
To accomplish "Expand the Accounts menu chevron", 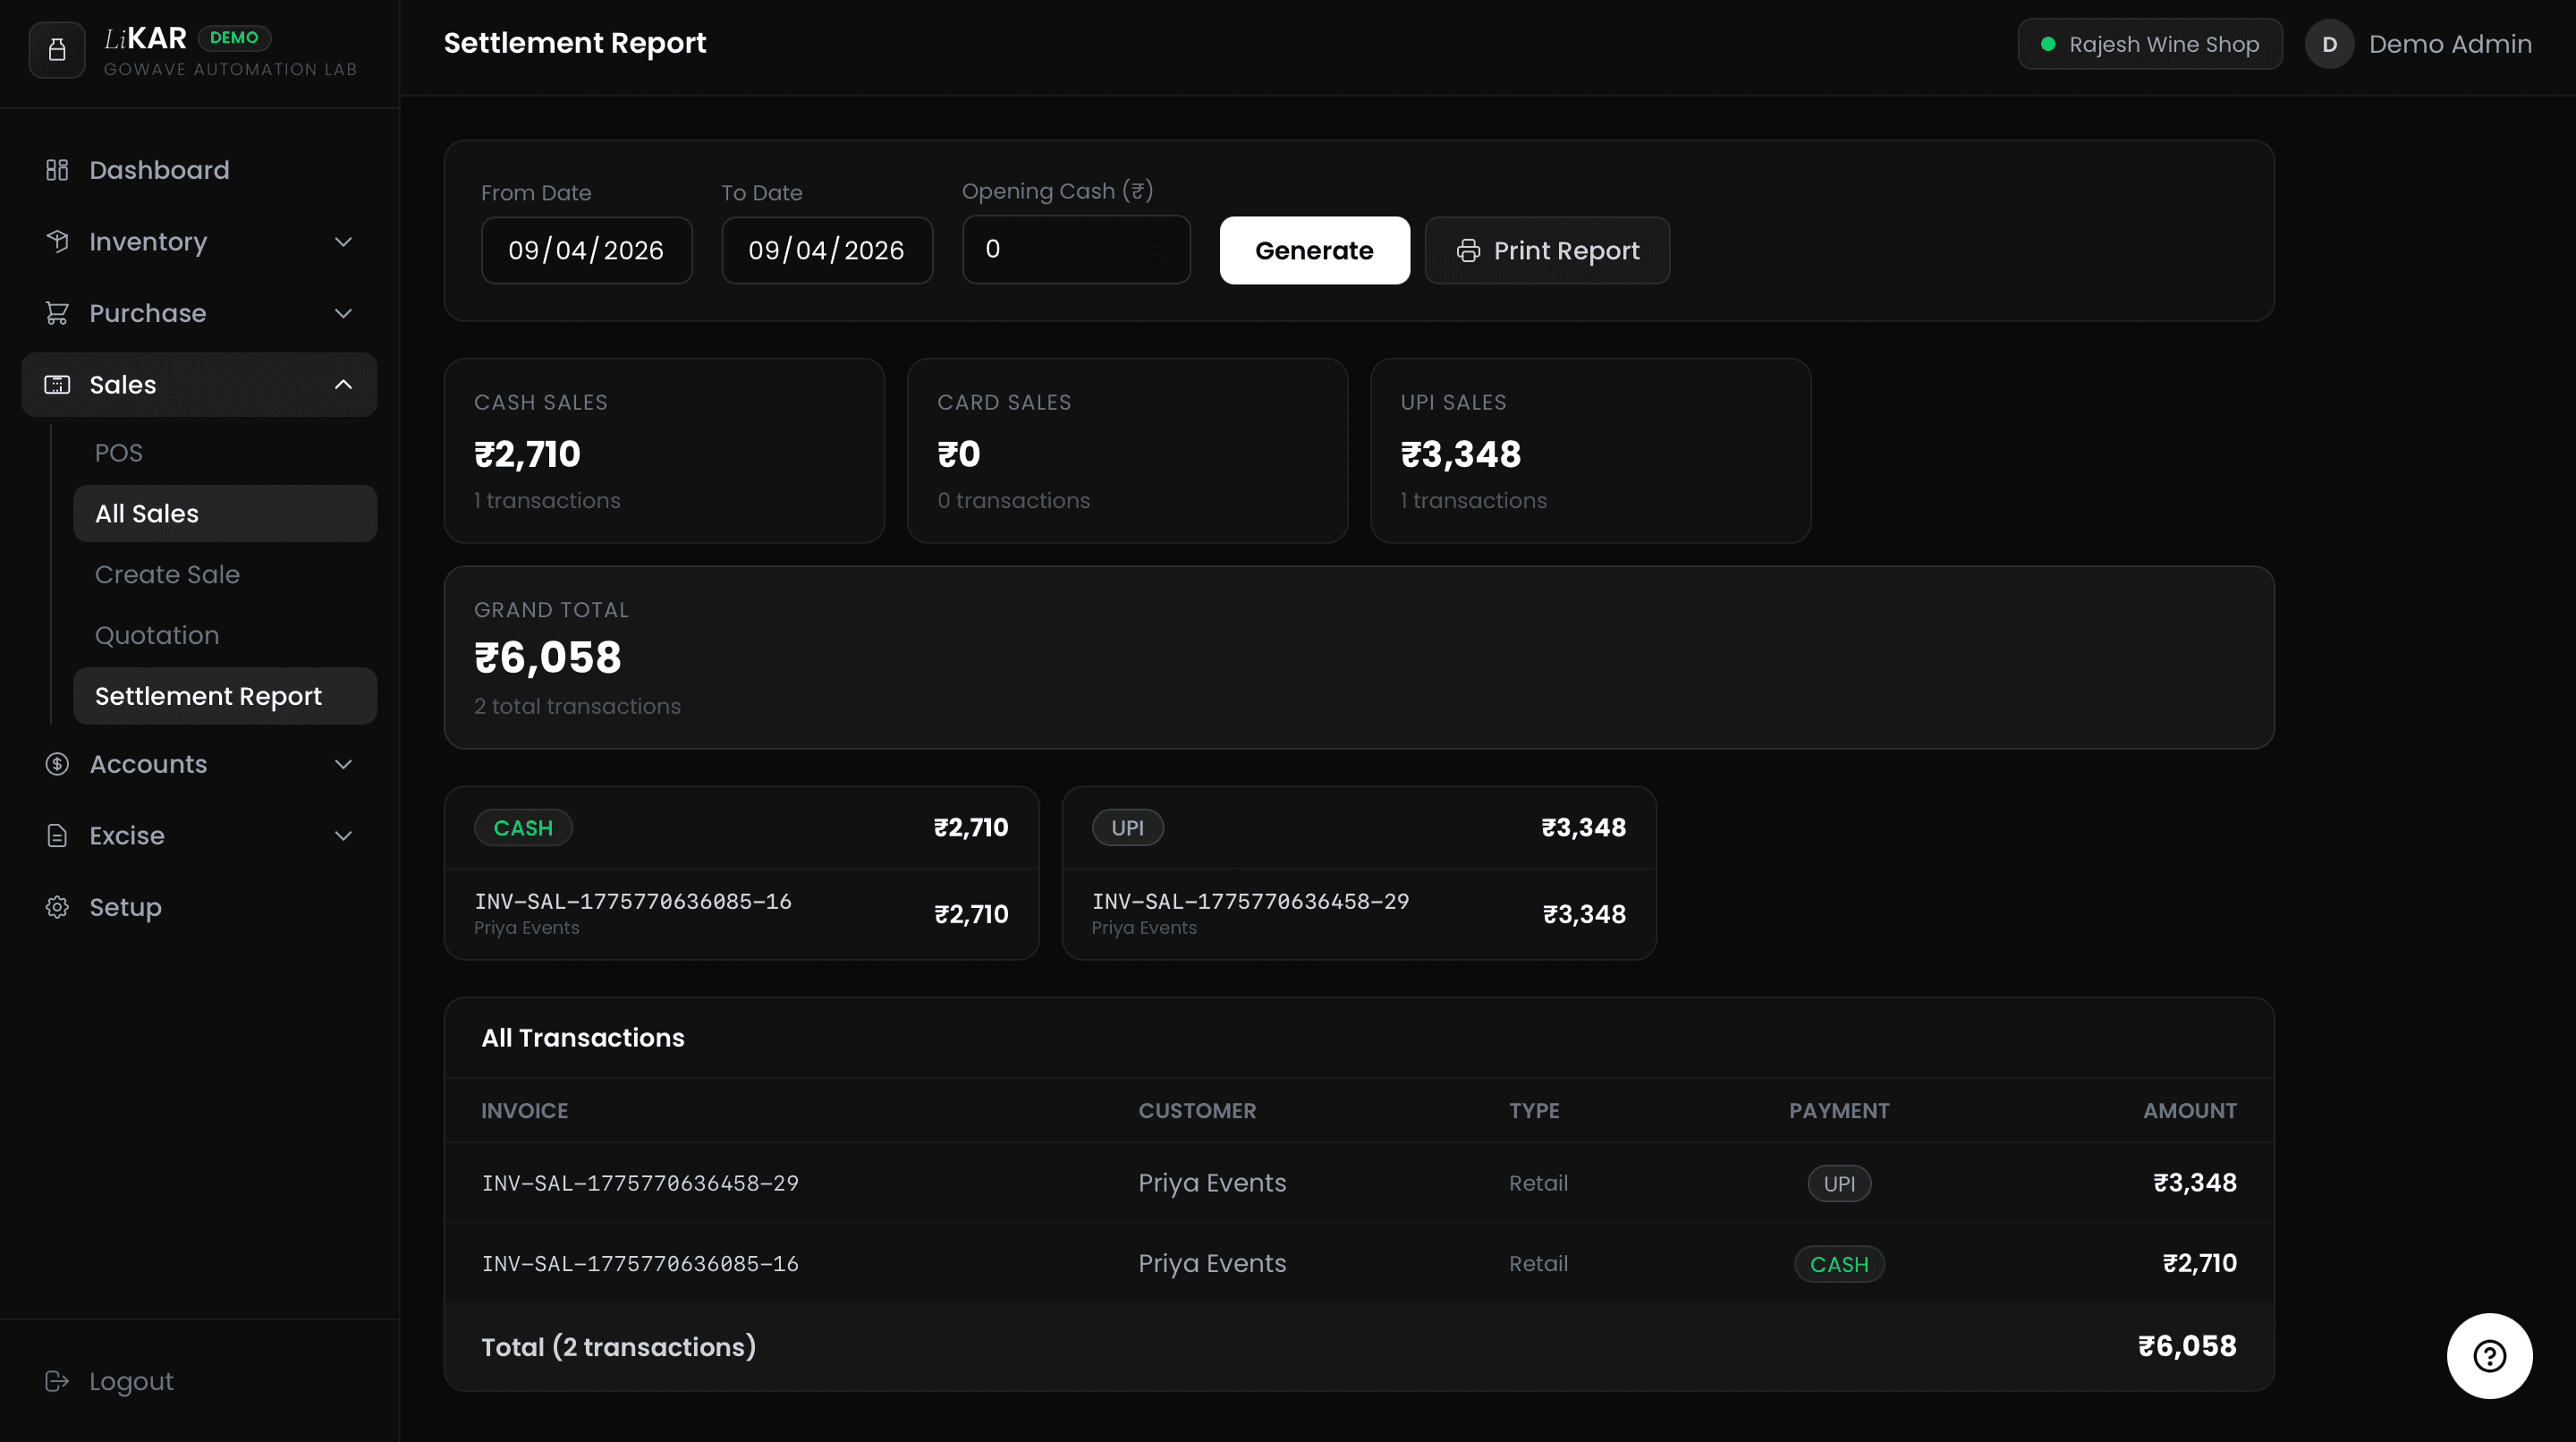I will [343, 764].
